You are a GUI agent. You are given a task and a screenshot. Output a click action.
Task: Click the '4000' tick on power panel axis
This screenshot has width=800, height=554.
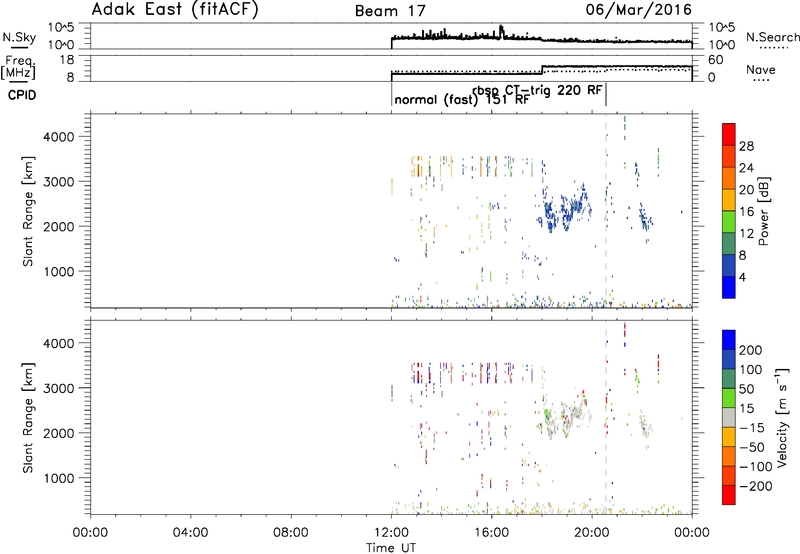click(x=59, y=137)
